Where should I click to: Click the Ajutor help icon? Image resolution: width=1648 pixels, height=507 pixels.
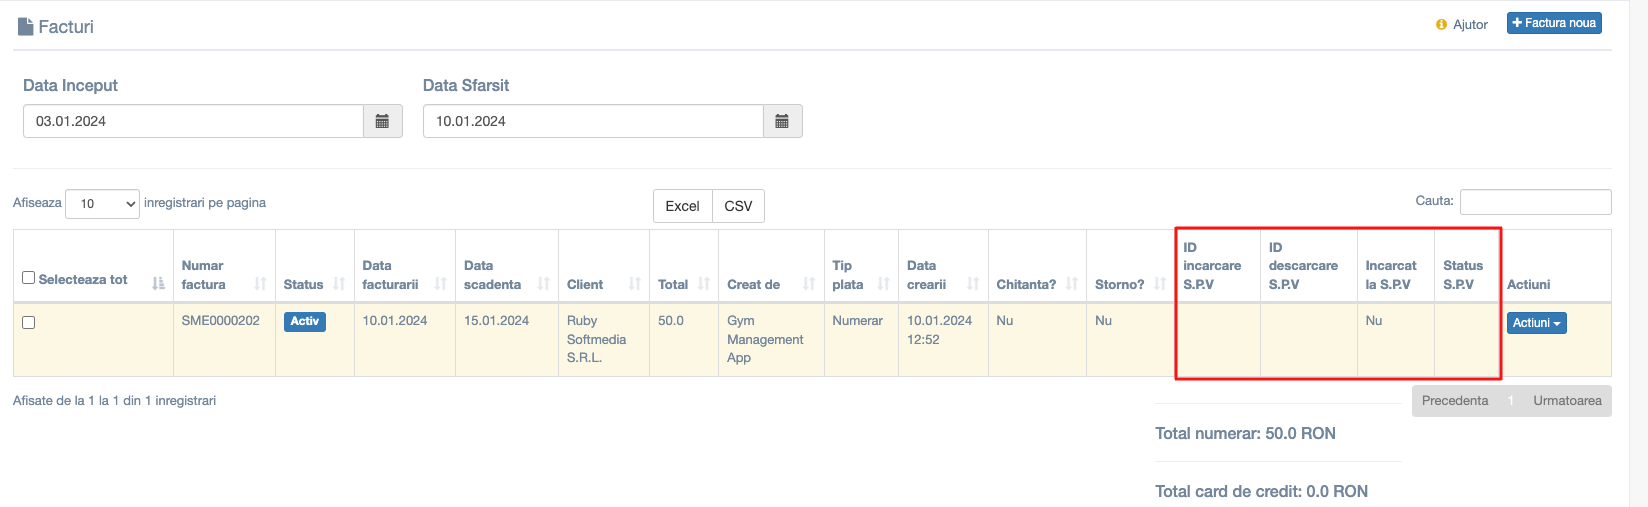tap(1441, 25)
